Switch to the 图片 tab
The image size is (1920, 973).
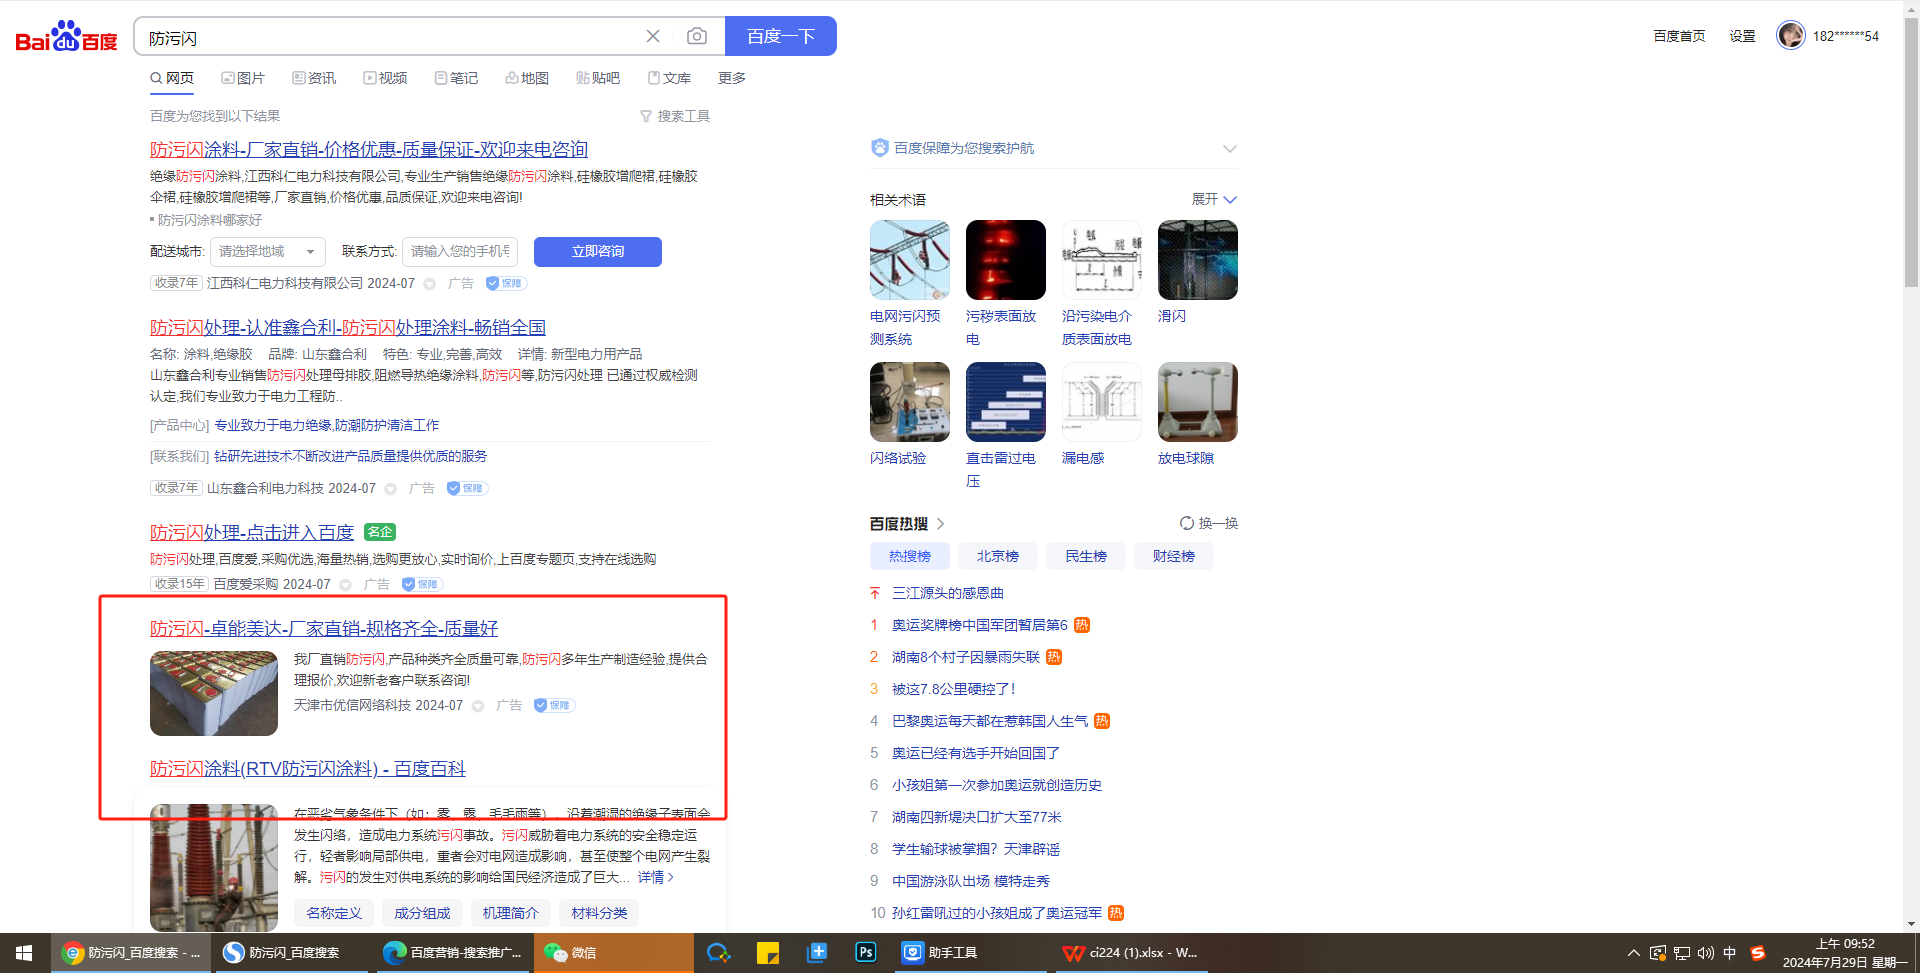point(243,78)
